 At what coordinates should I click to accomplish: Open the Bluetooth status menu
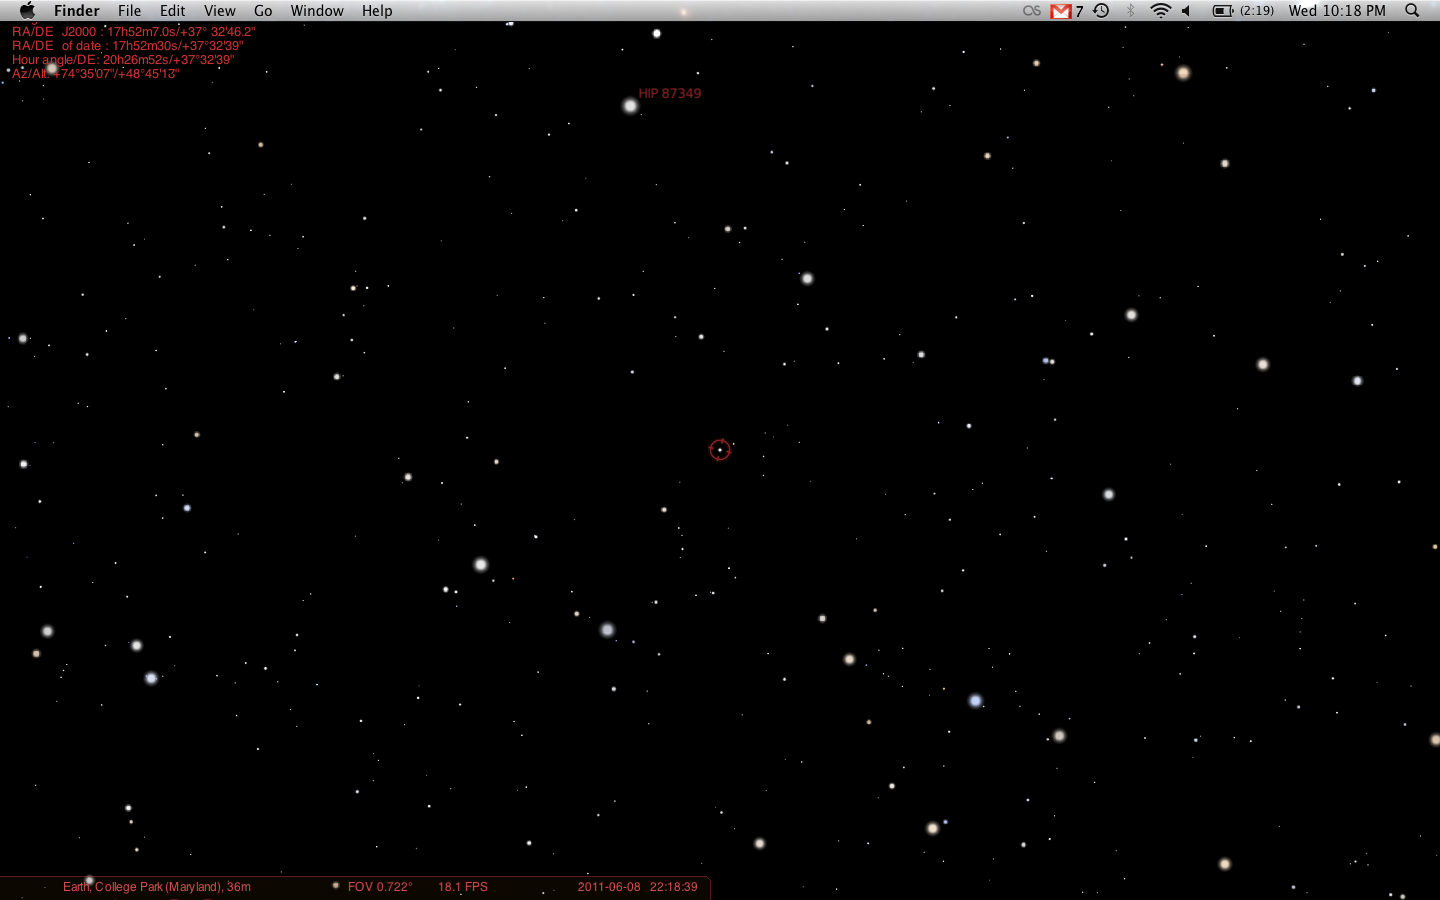pyautogui.click(x=1131, y=11)
